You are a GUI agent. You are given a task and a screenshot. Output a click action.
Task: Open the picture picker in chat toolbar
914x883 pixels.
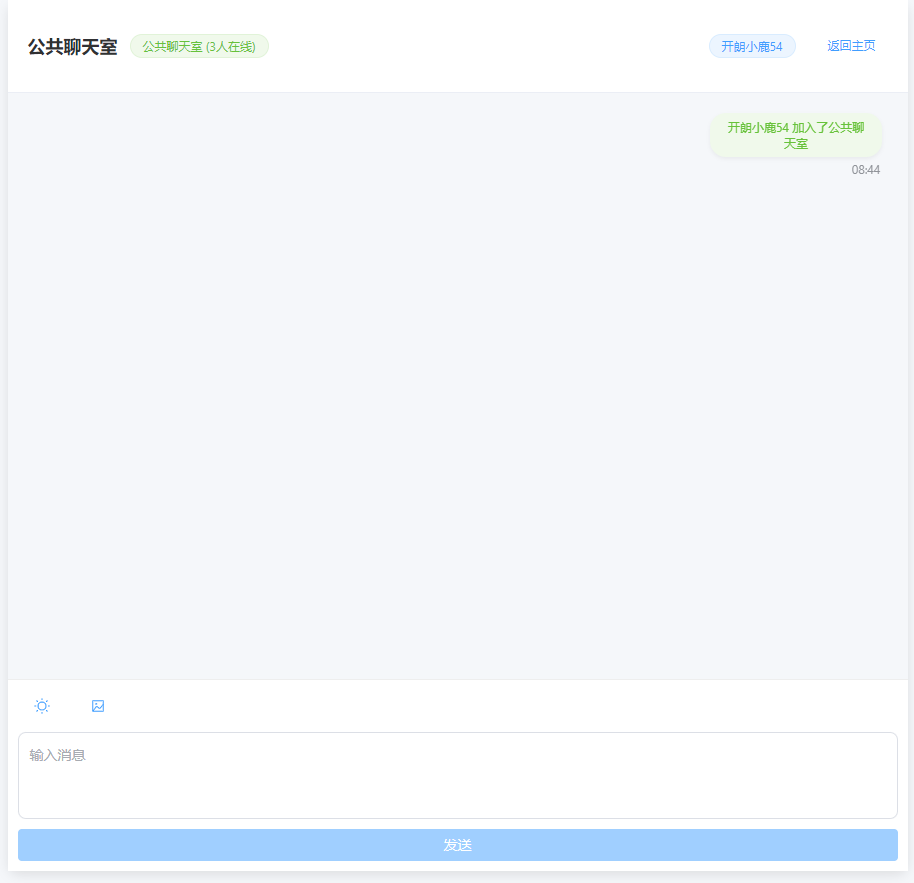(x=98, y=706)
